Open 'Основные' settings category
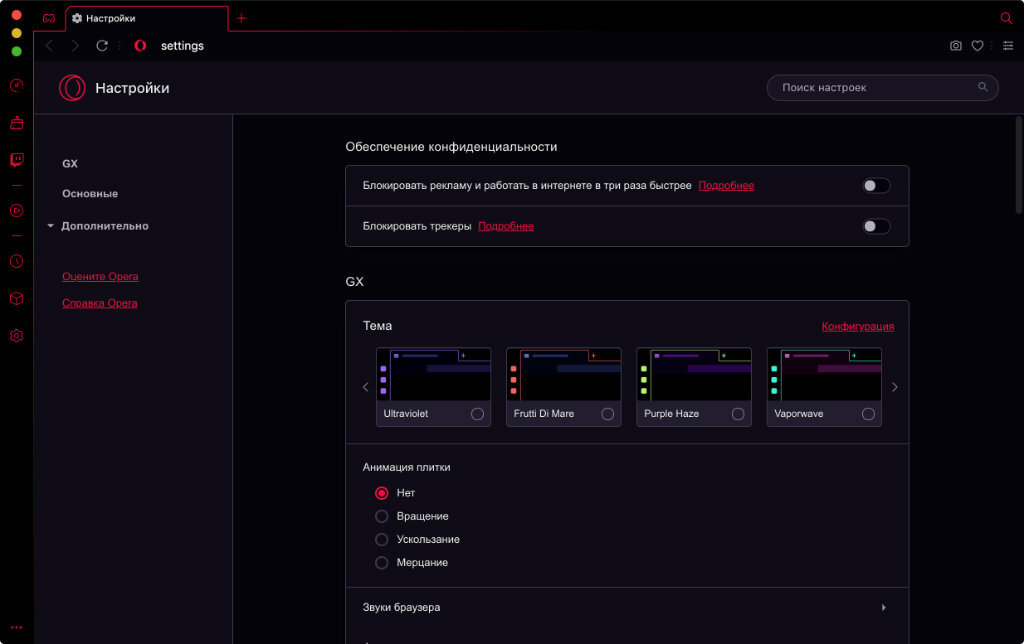The image size is (1024, 644). tap(90, 193)
